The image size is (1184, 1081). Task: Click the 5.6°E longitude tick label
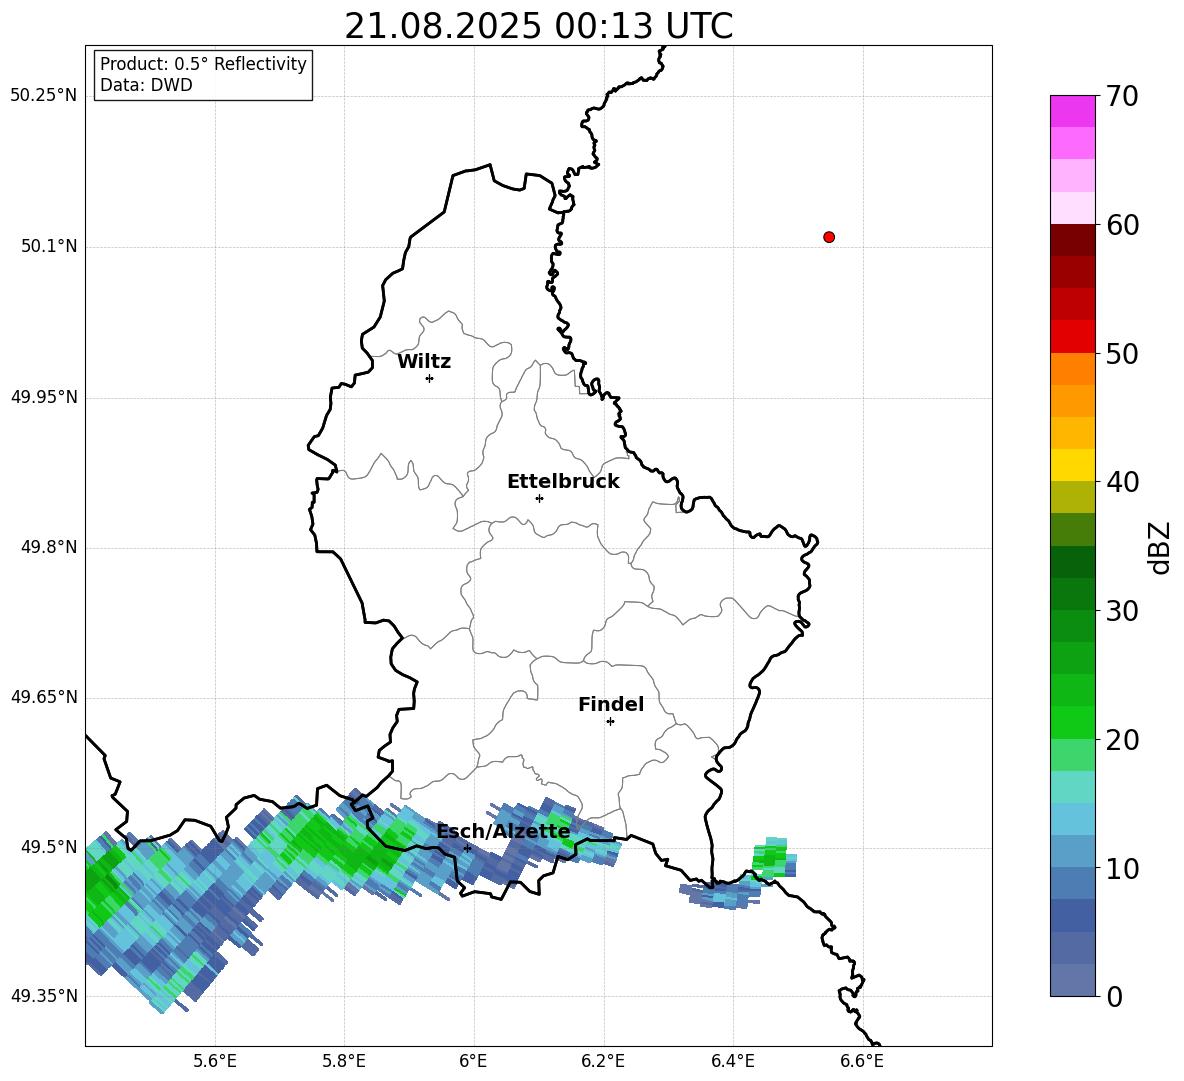[x=215, y=1061]
